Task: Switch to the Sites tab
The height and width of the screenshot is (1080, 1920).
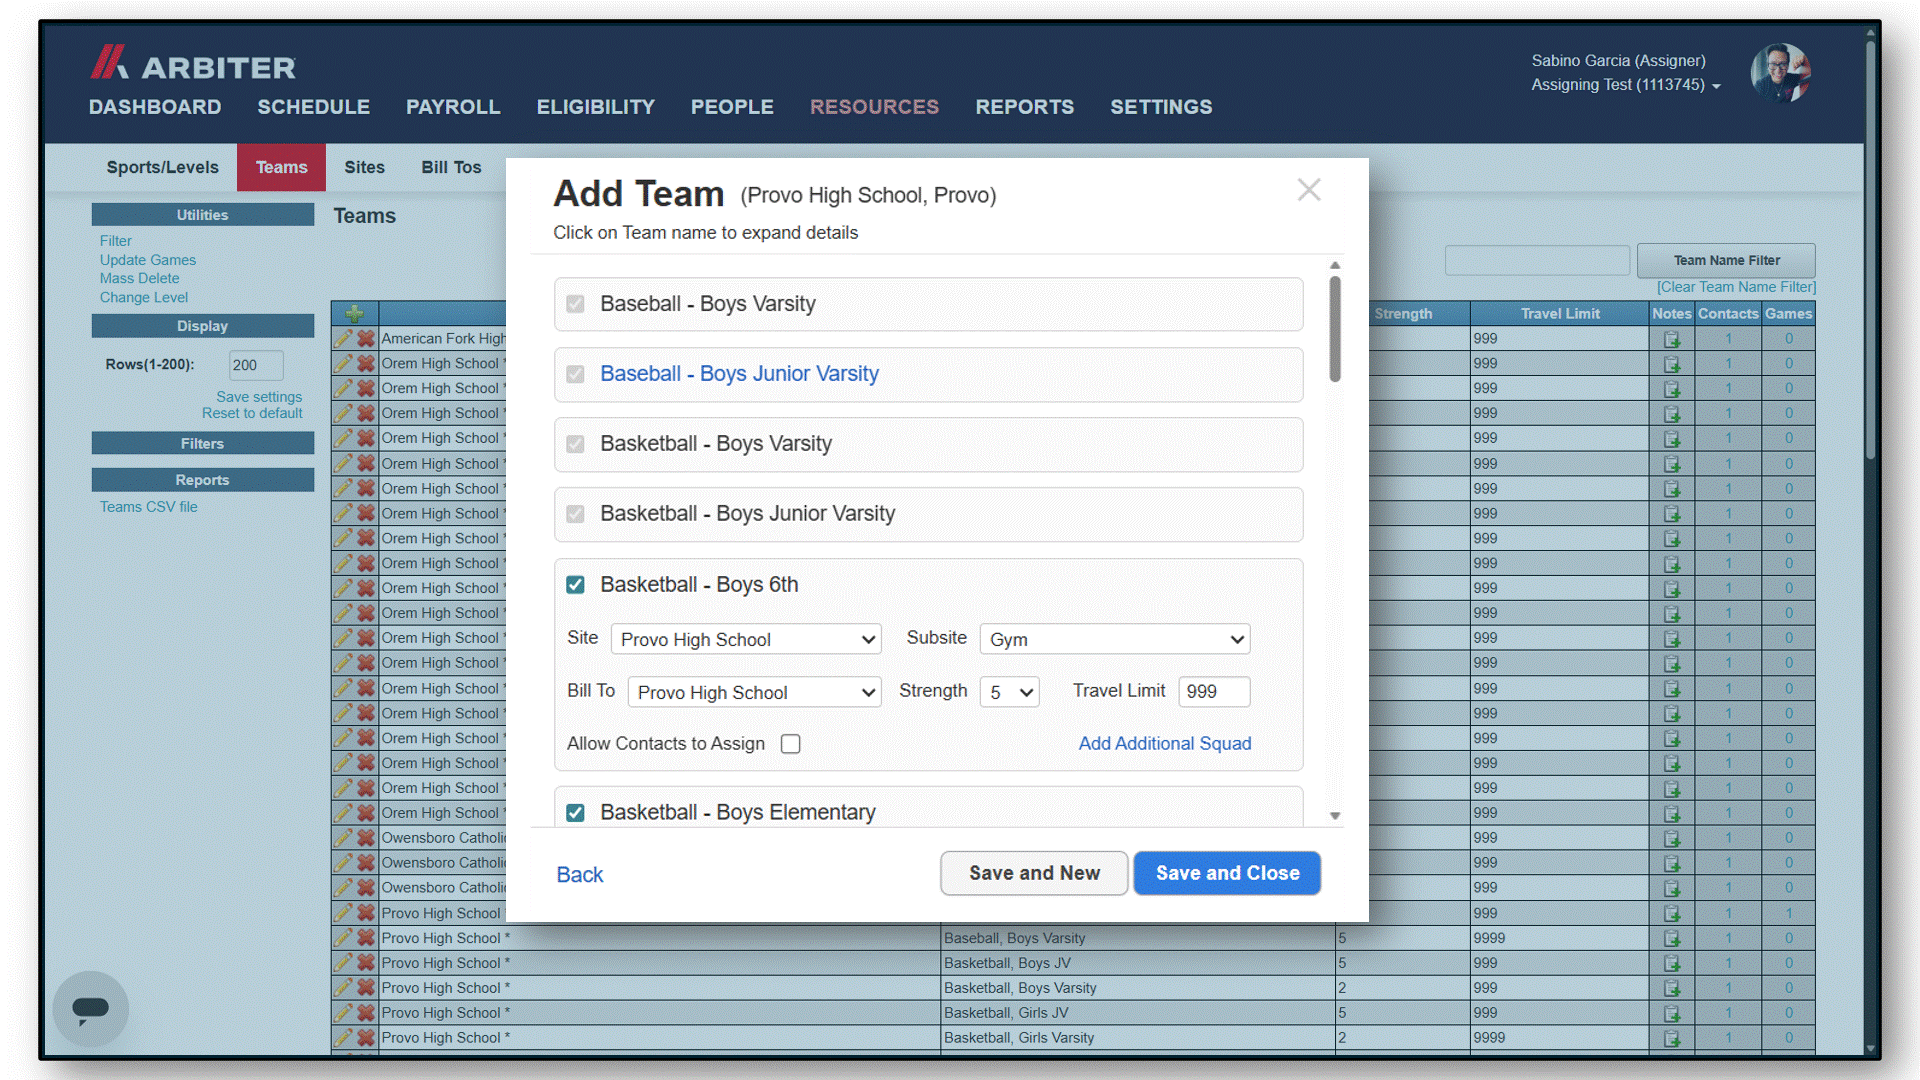Action: click(x=364, y=167)
